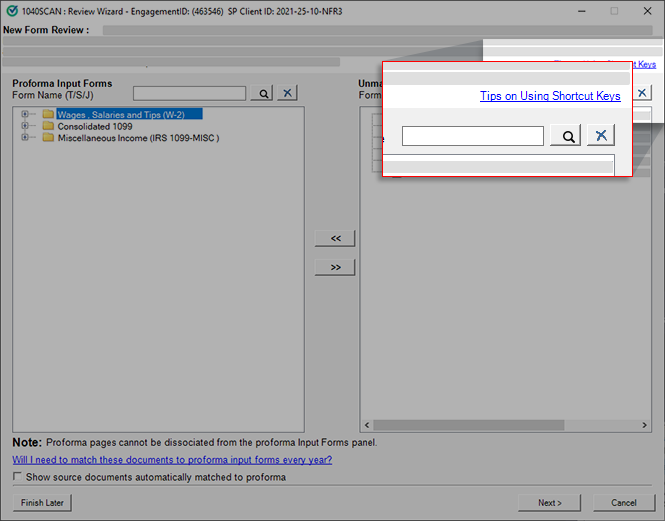This screenshot has width=665, height=521.
Task: Toggle Show source documents automatically matched checkbox
Action: pos(17,476)
